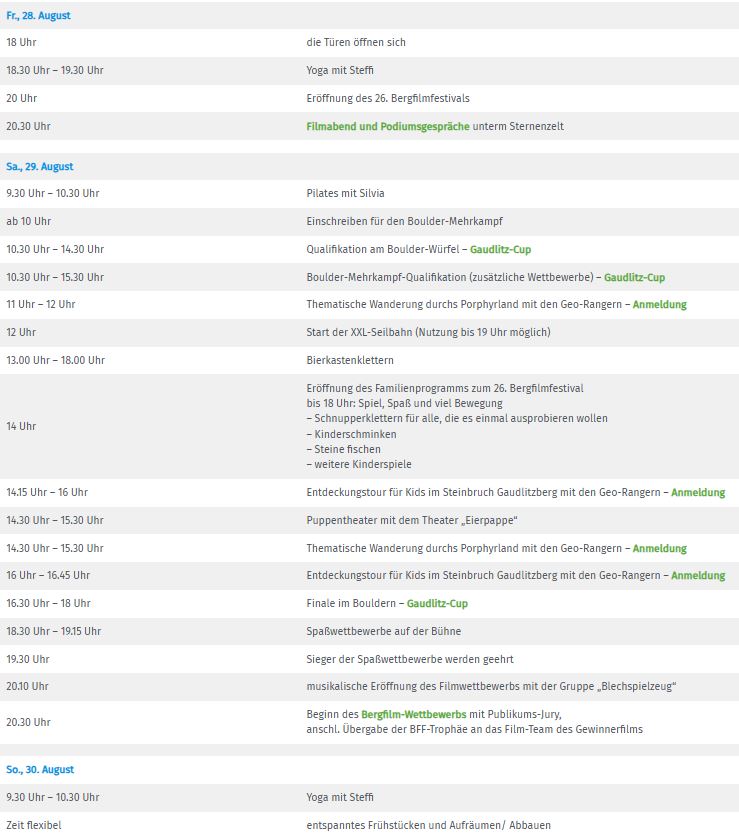Click Anmeldung for 16 Uhr Entdeckungstour

(698, 575)
